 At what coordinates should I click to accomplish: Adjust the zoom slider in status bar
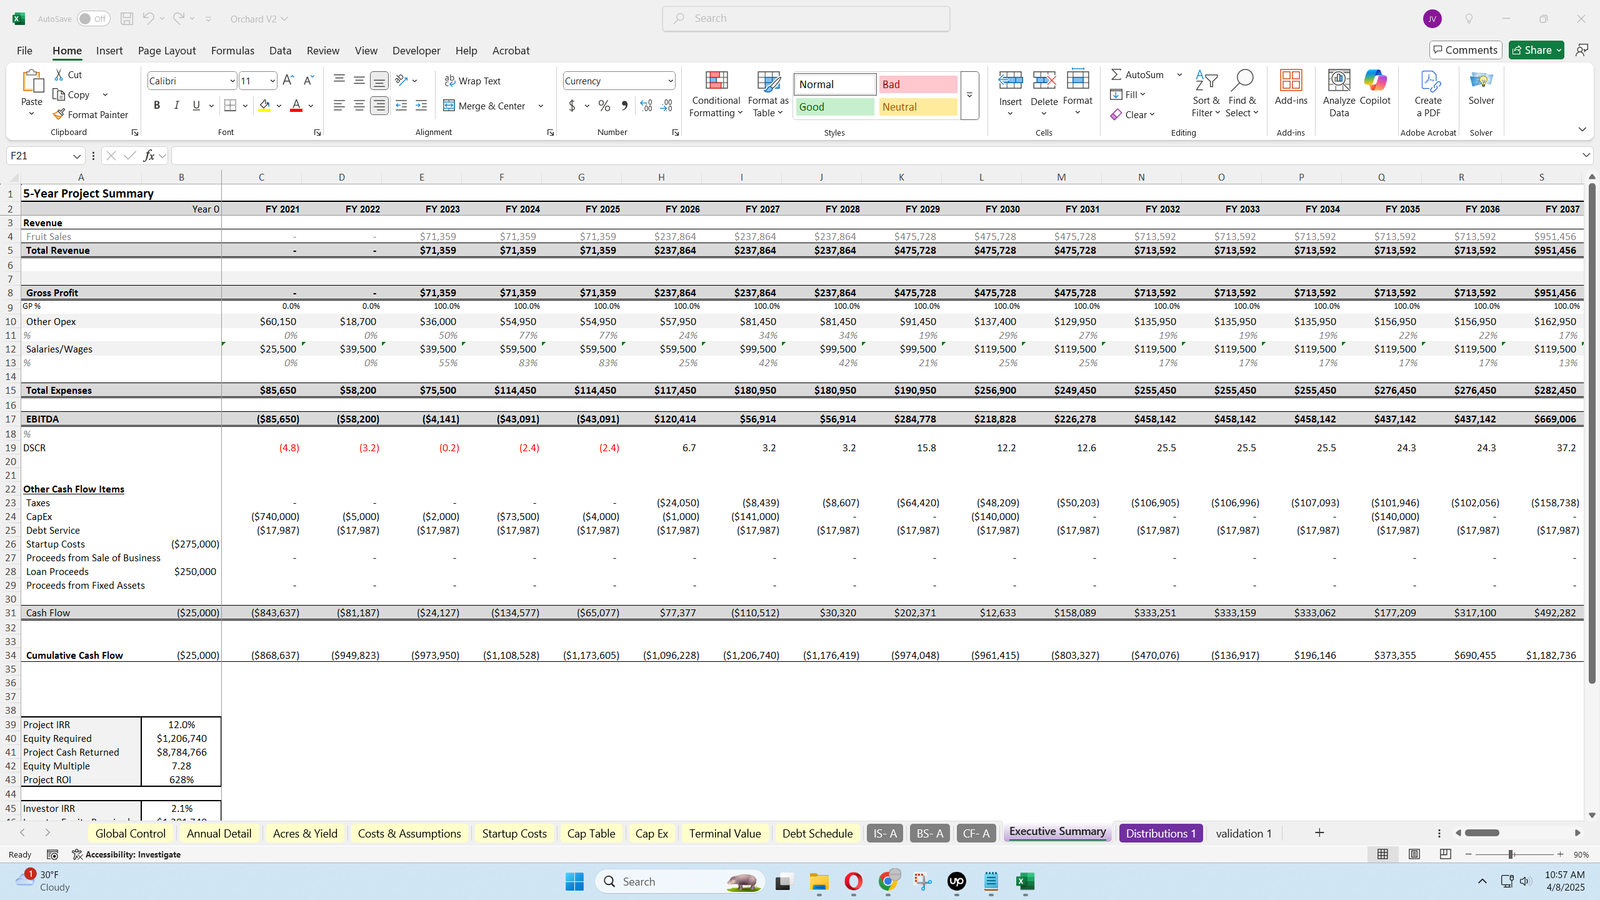(1511, 854)
